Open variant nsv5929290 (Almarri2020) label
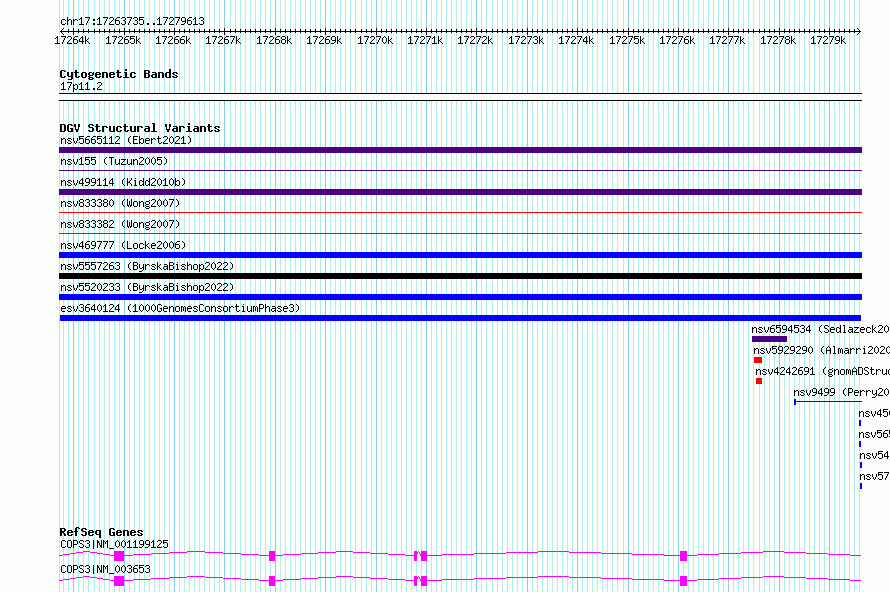This screenshot has width=890, height=592. click(x=821, y=350)
